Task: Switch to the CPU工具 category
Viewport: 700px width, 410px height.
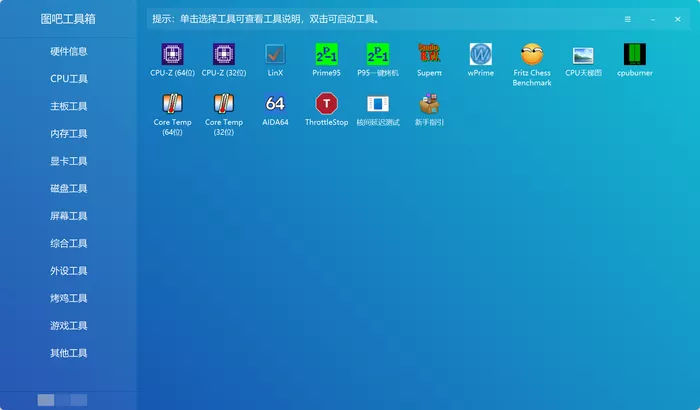Action: (68, 79)
